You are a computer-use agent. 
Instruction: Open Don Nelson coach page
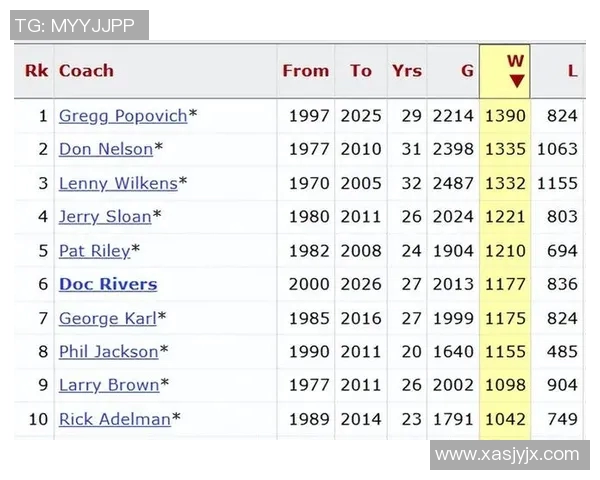[x=106, y=150]
